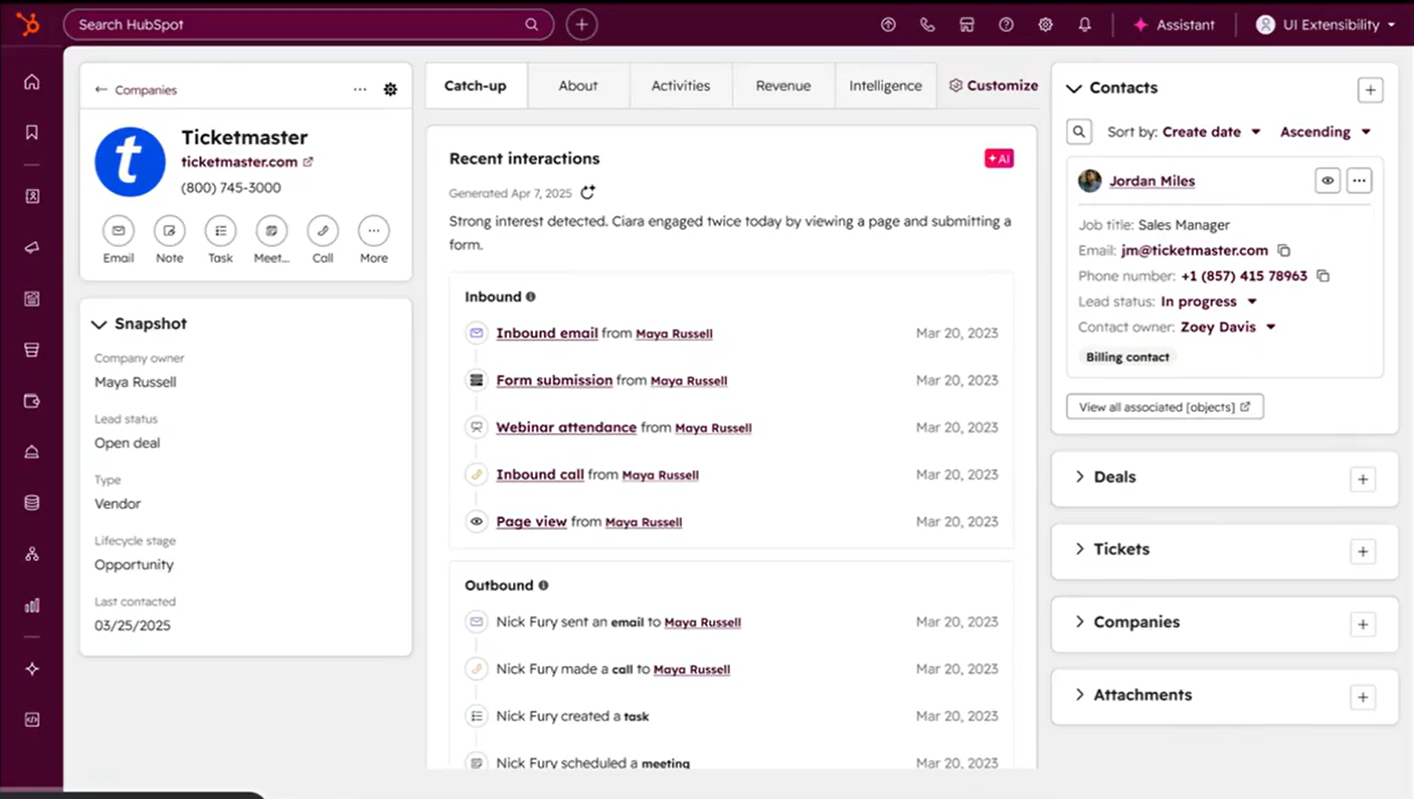Open the UI Extensibility account menu
This screenshot has height=799, width=1414.
point(1326,25)
